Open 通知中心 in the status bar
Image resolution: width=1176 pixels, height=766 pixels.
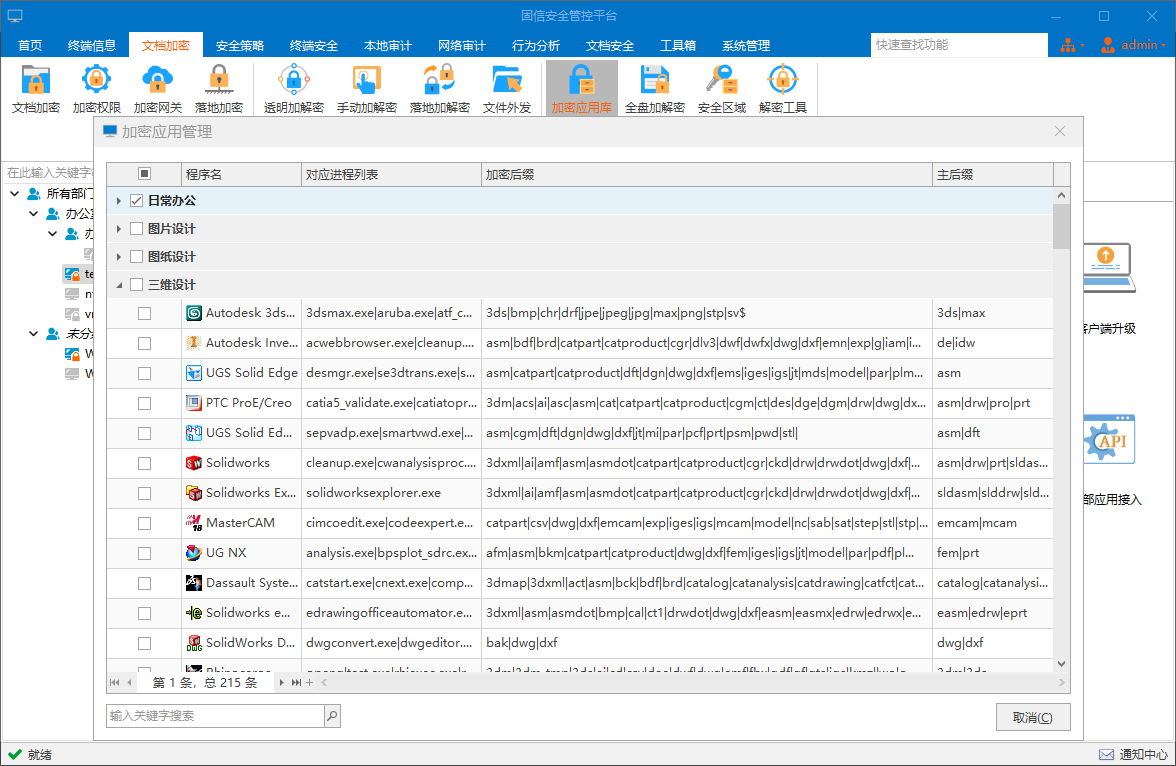1134,754
